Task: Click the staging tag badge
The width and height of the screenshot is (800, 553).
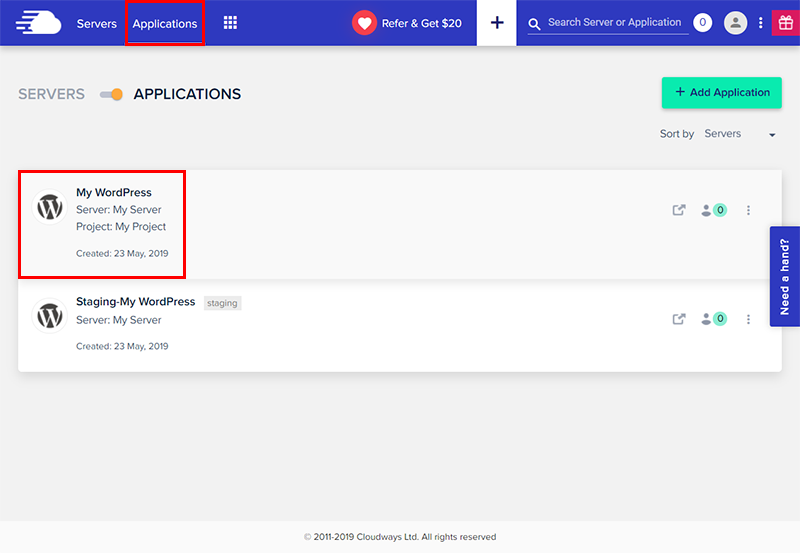Action: [222, 303]
